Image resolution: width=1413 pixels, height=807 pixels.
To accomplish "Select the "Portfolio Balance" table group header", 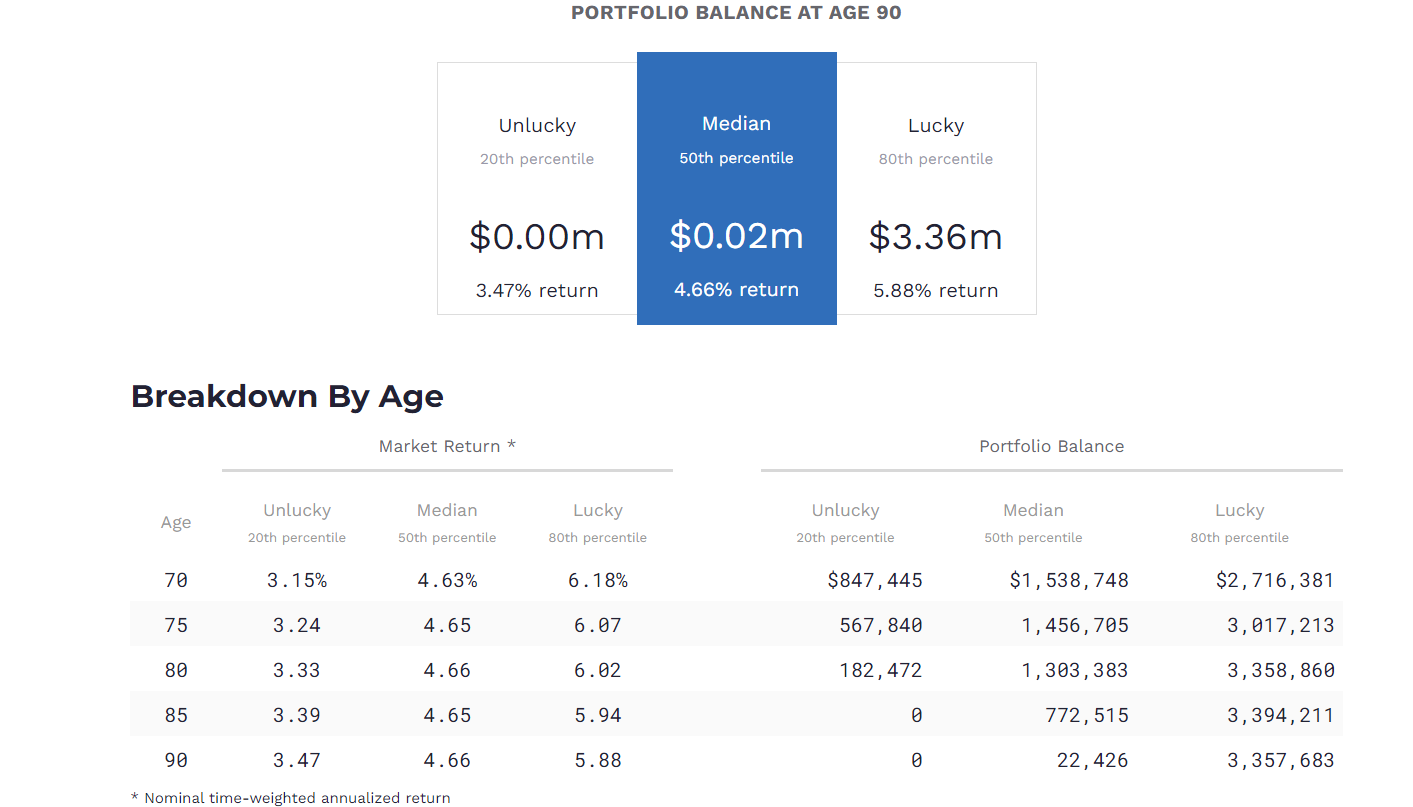I will click(x=1052, y=446).
